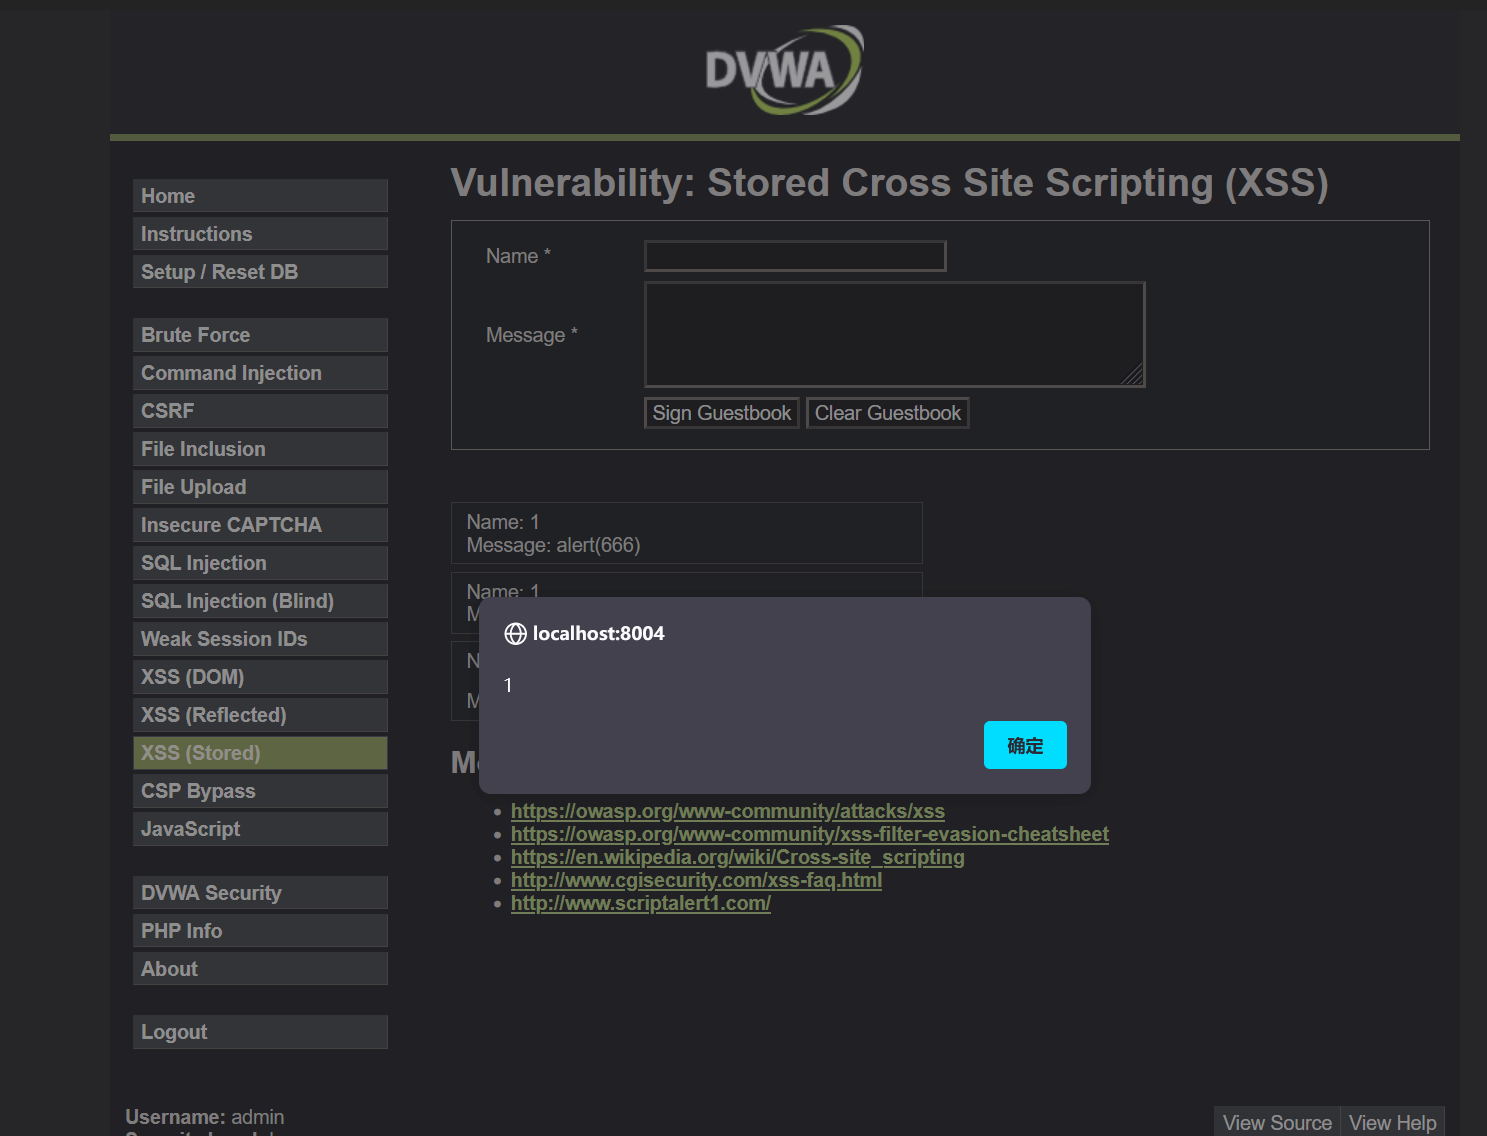
Task: Open the About page
Action: (x=260, y=969)
